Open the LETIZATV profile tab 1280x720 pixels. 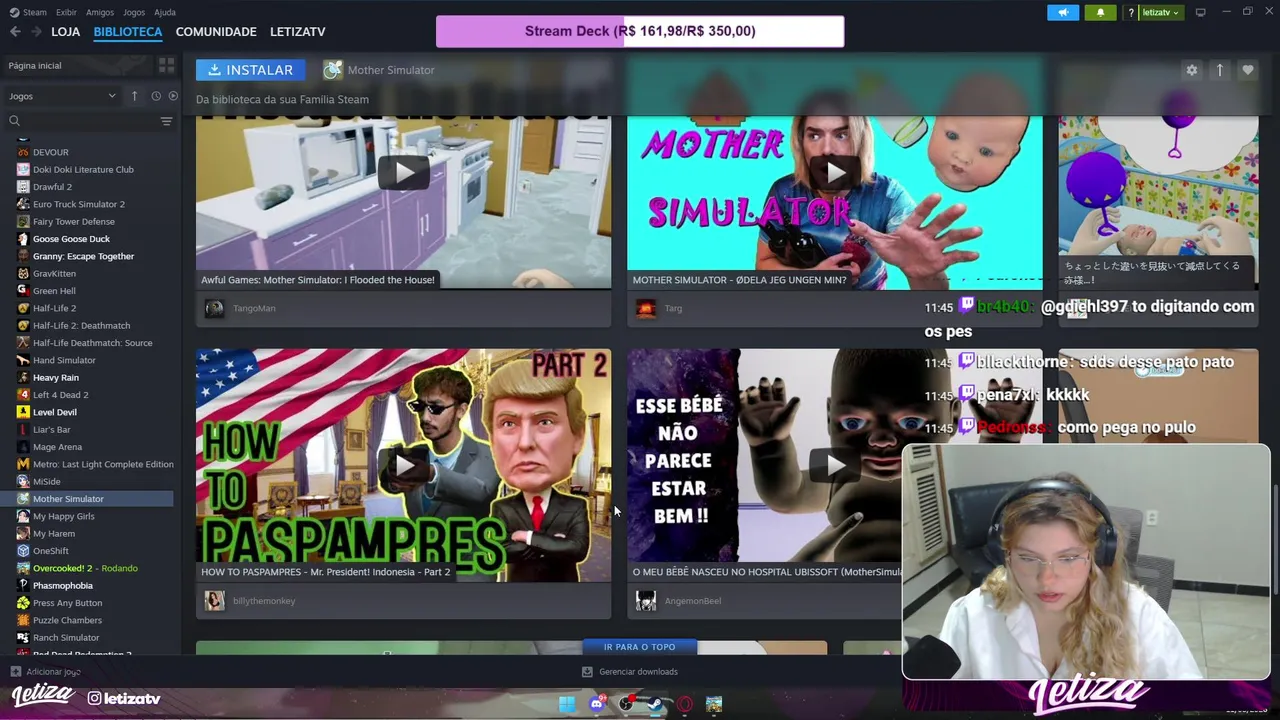(298, 32)
